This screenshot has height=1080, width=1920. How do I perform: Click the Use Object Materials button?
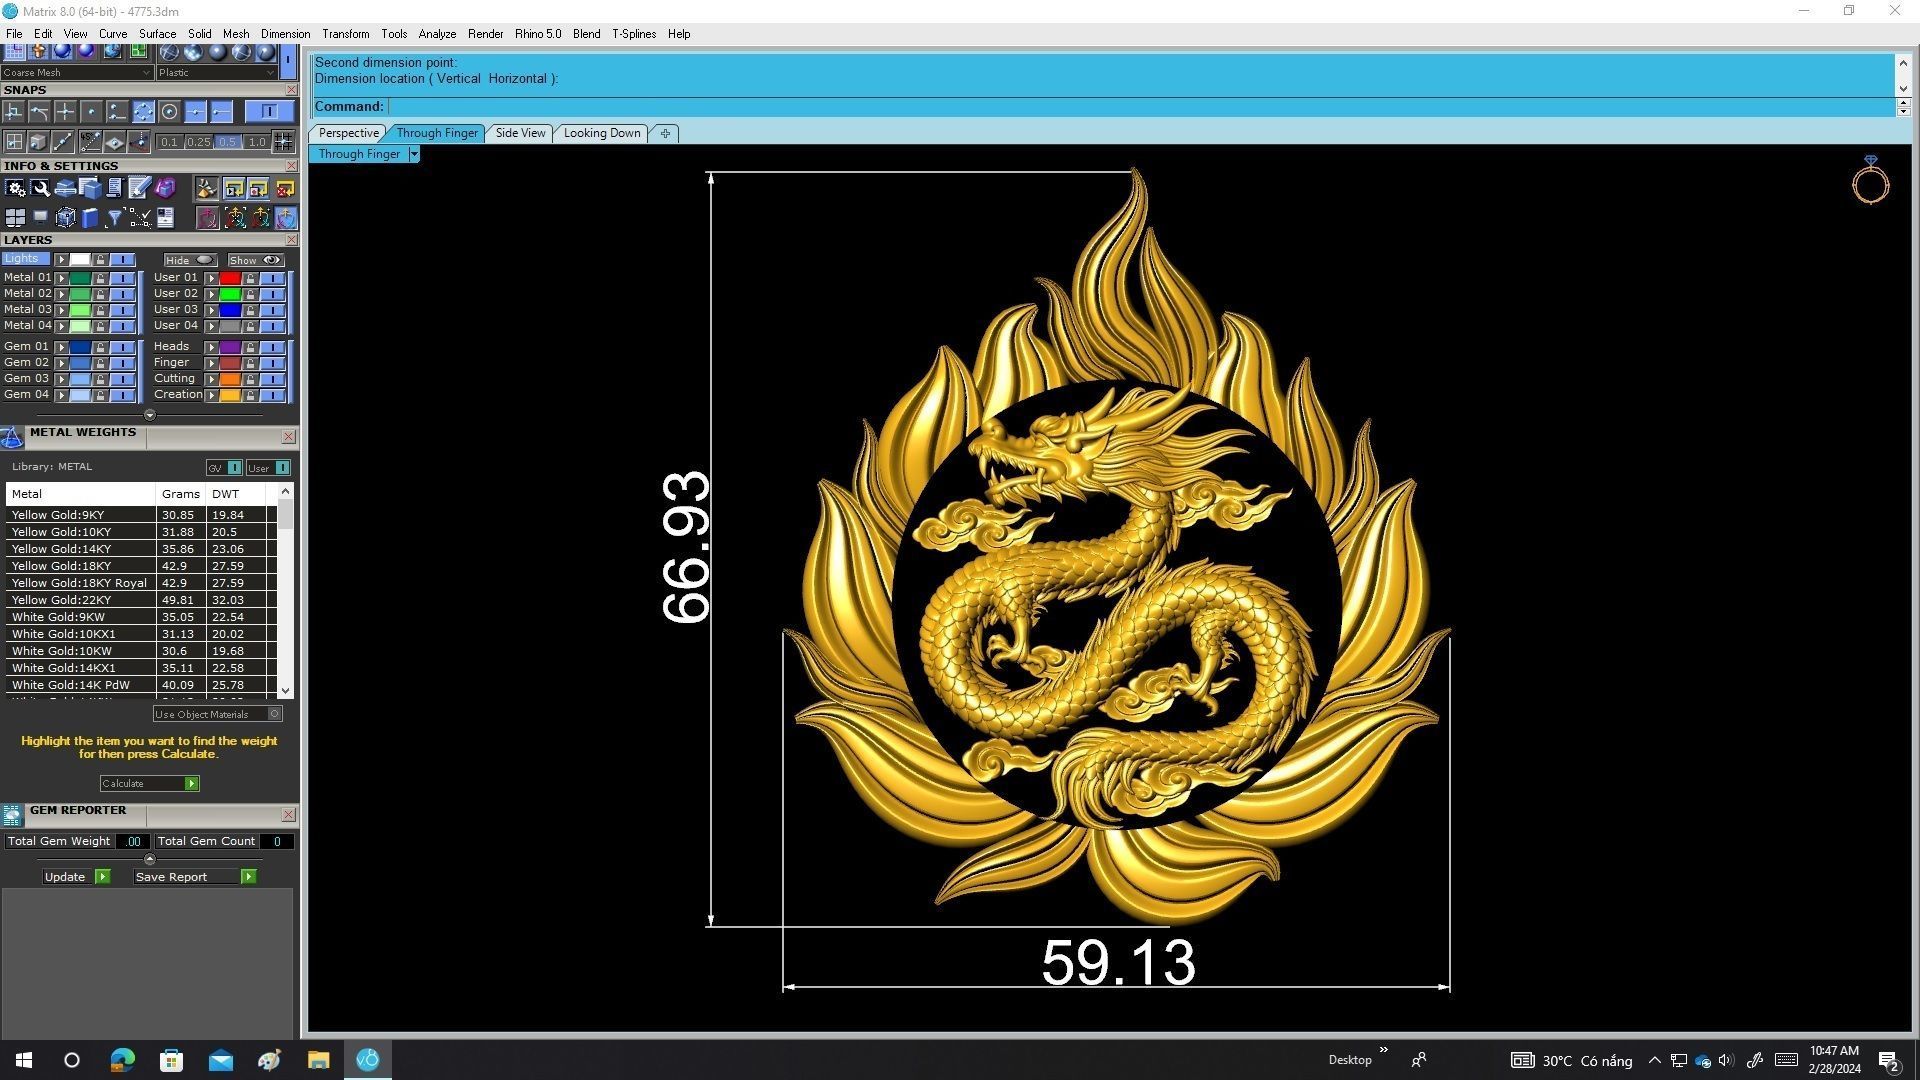[x=217, y=714]
